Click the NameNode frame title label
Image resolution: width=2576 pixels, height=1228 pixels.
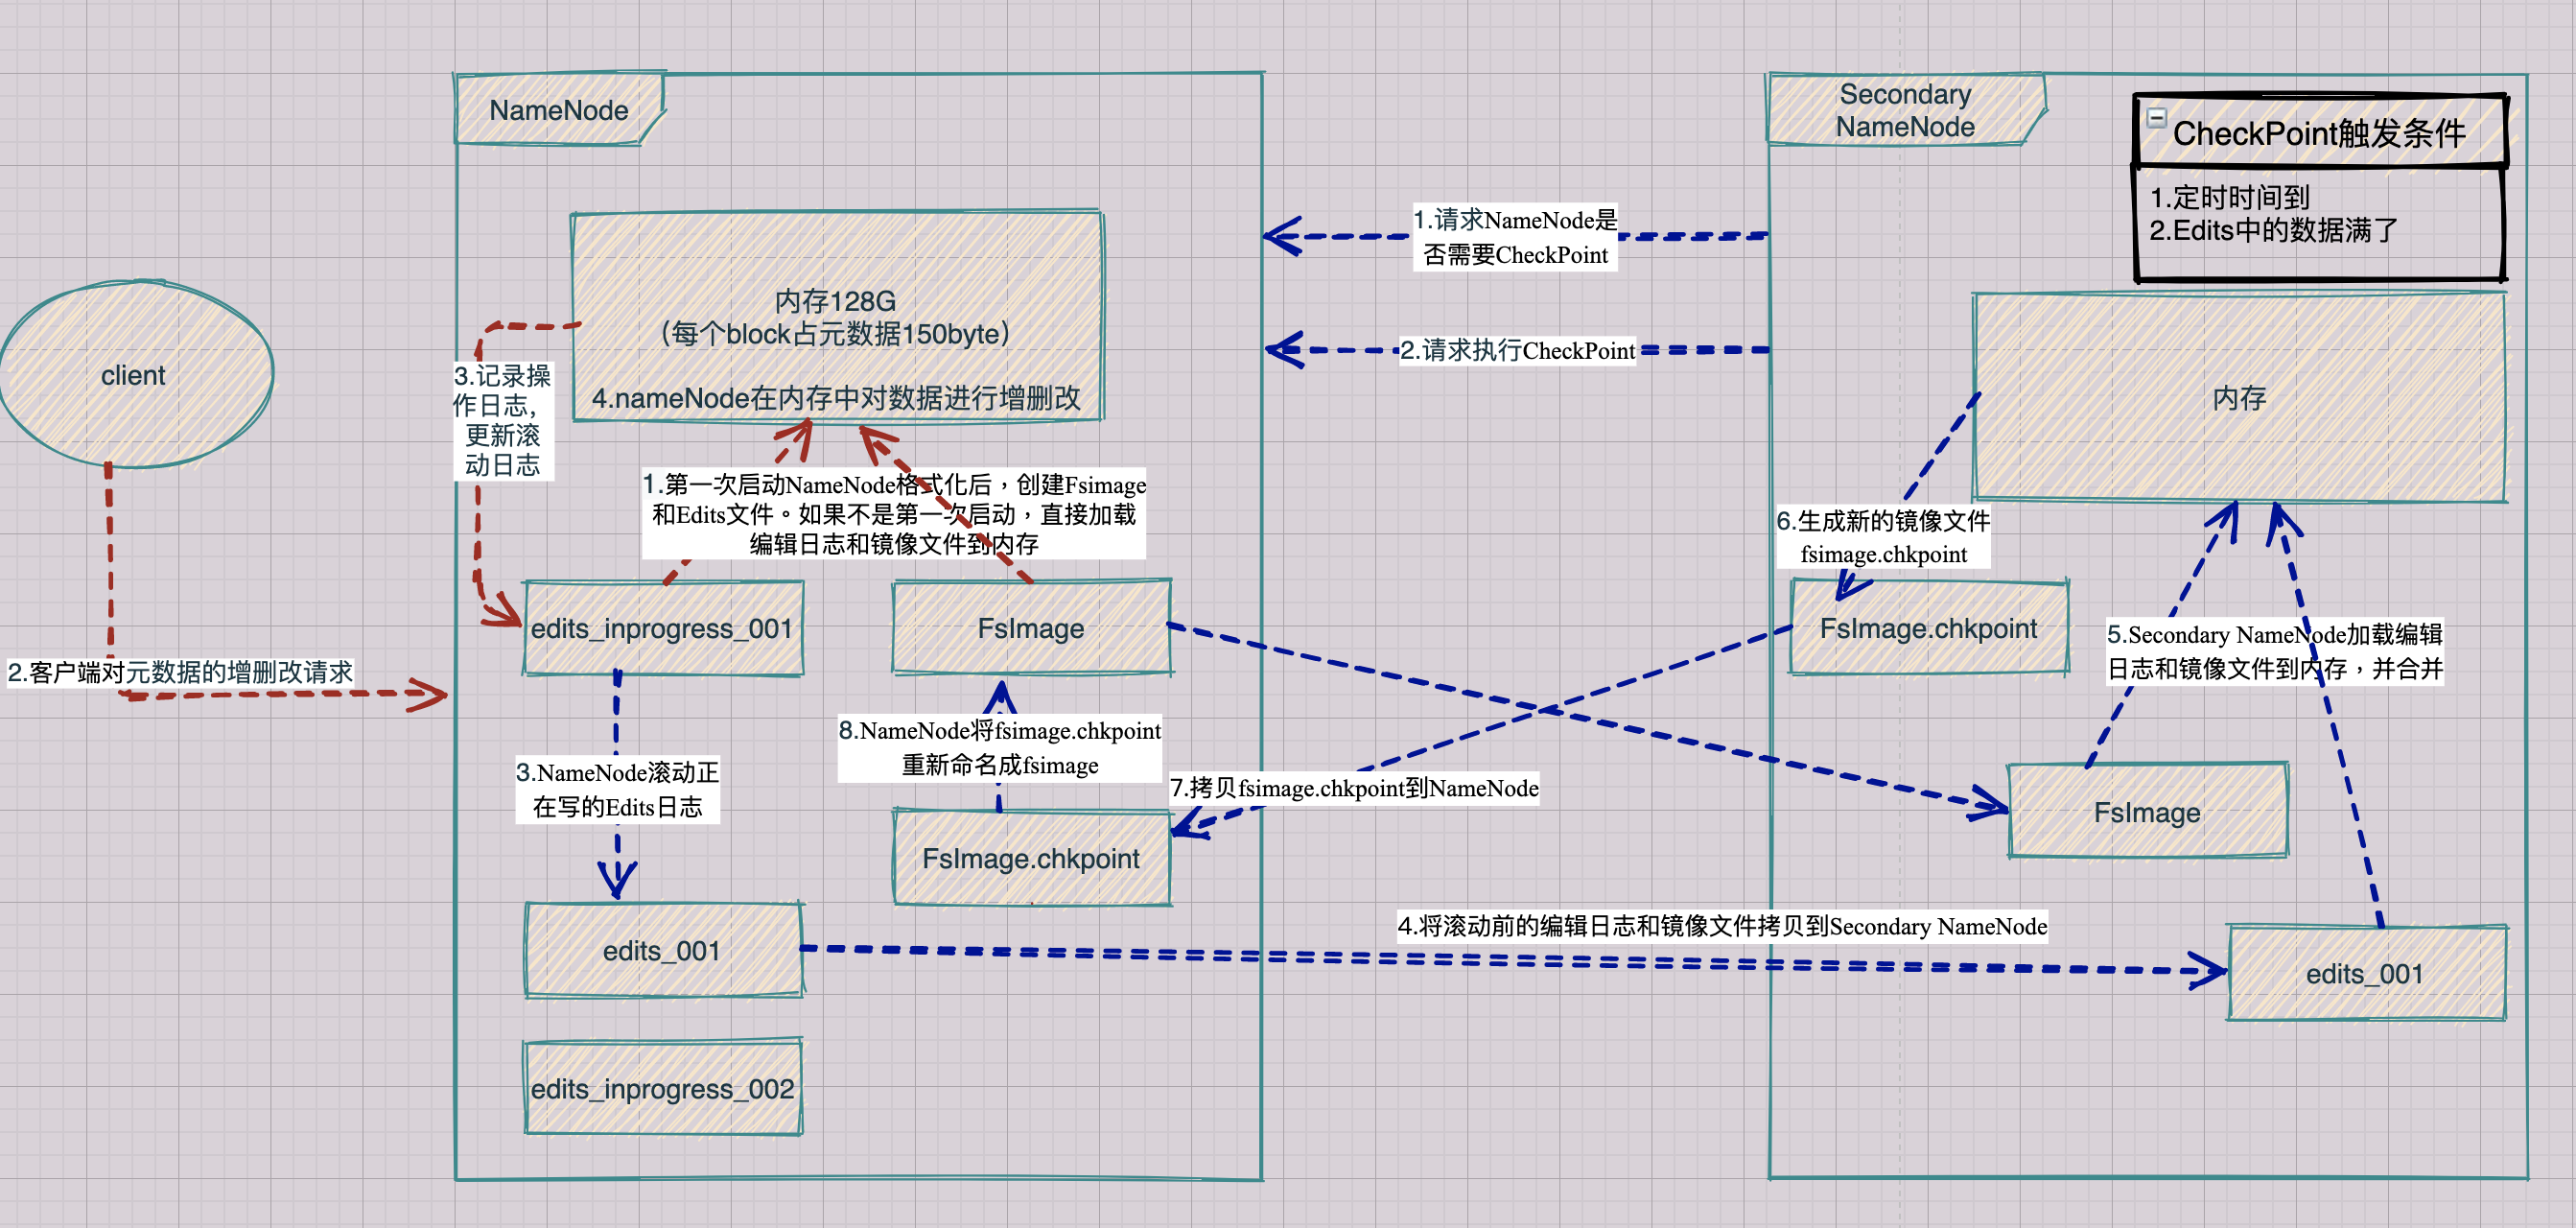pyautogui.click(x=558, y=110)
